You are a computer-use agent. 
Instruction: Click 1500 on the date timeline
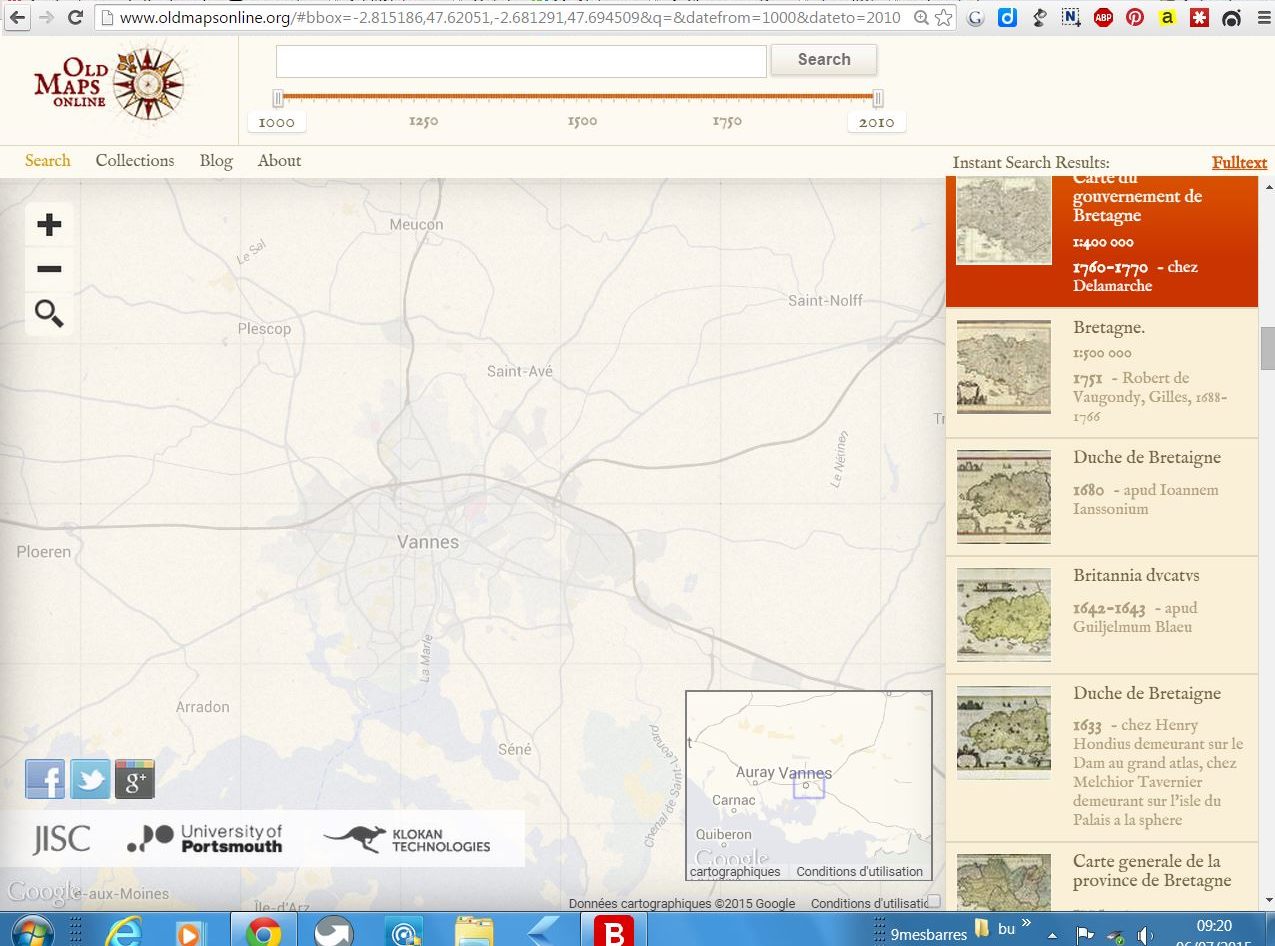pyautogui.click(x=582, y=121)
